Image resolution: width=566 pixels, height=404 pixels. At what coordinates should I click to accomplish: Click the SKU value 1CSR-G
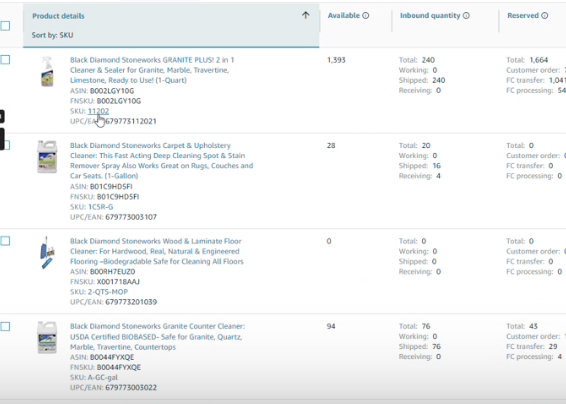(x=100, y=207)
